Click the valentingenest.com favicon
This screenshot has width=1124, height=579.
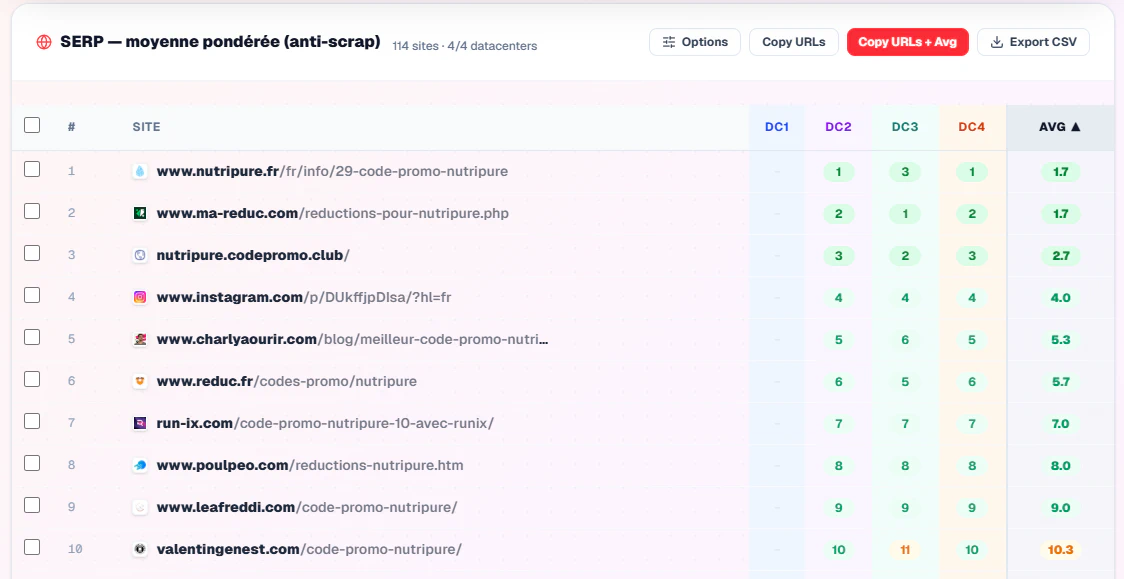[140, 549]
